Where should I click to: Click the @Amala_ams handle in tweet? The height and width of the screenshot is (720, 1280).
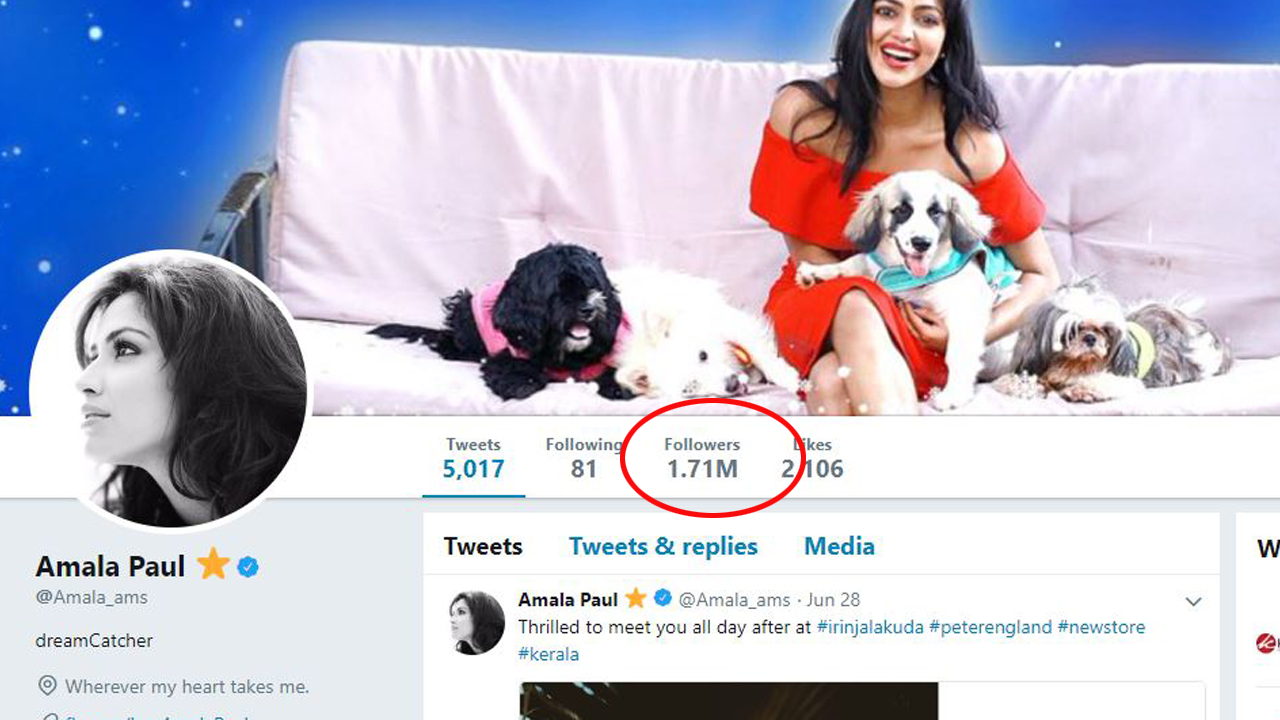pyautogui.click(x=734, y=600)
